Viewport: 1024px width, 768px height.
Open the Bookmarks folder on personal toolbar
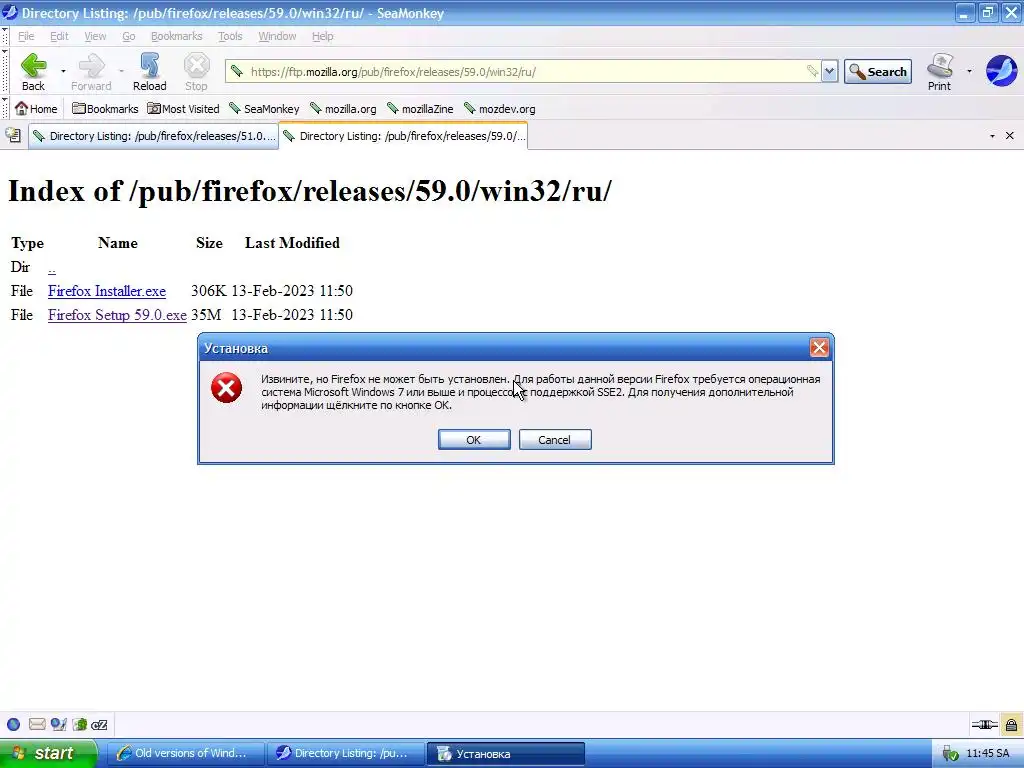point(105,108)
